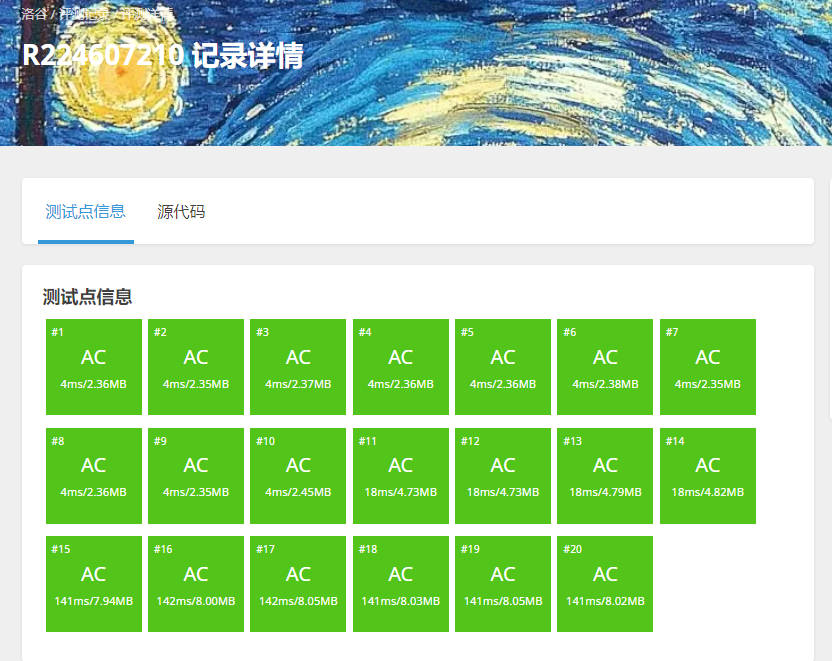The width and height of the screenshot is (832, 661).
Task: View test case #5 details
Action: coord(503,367)
